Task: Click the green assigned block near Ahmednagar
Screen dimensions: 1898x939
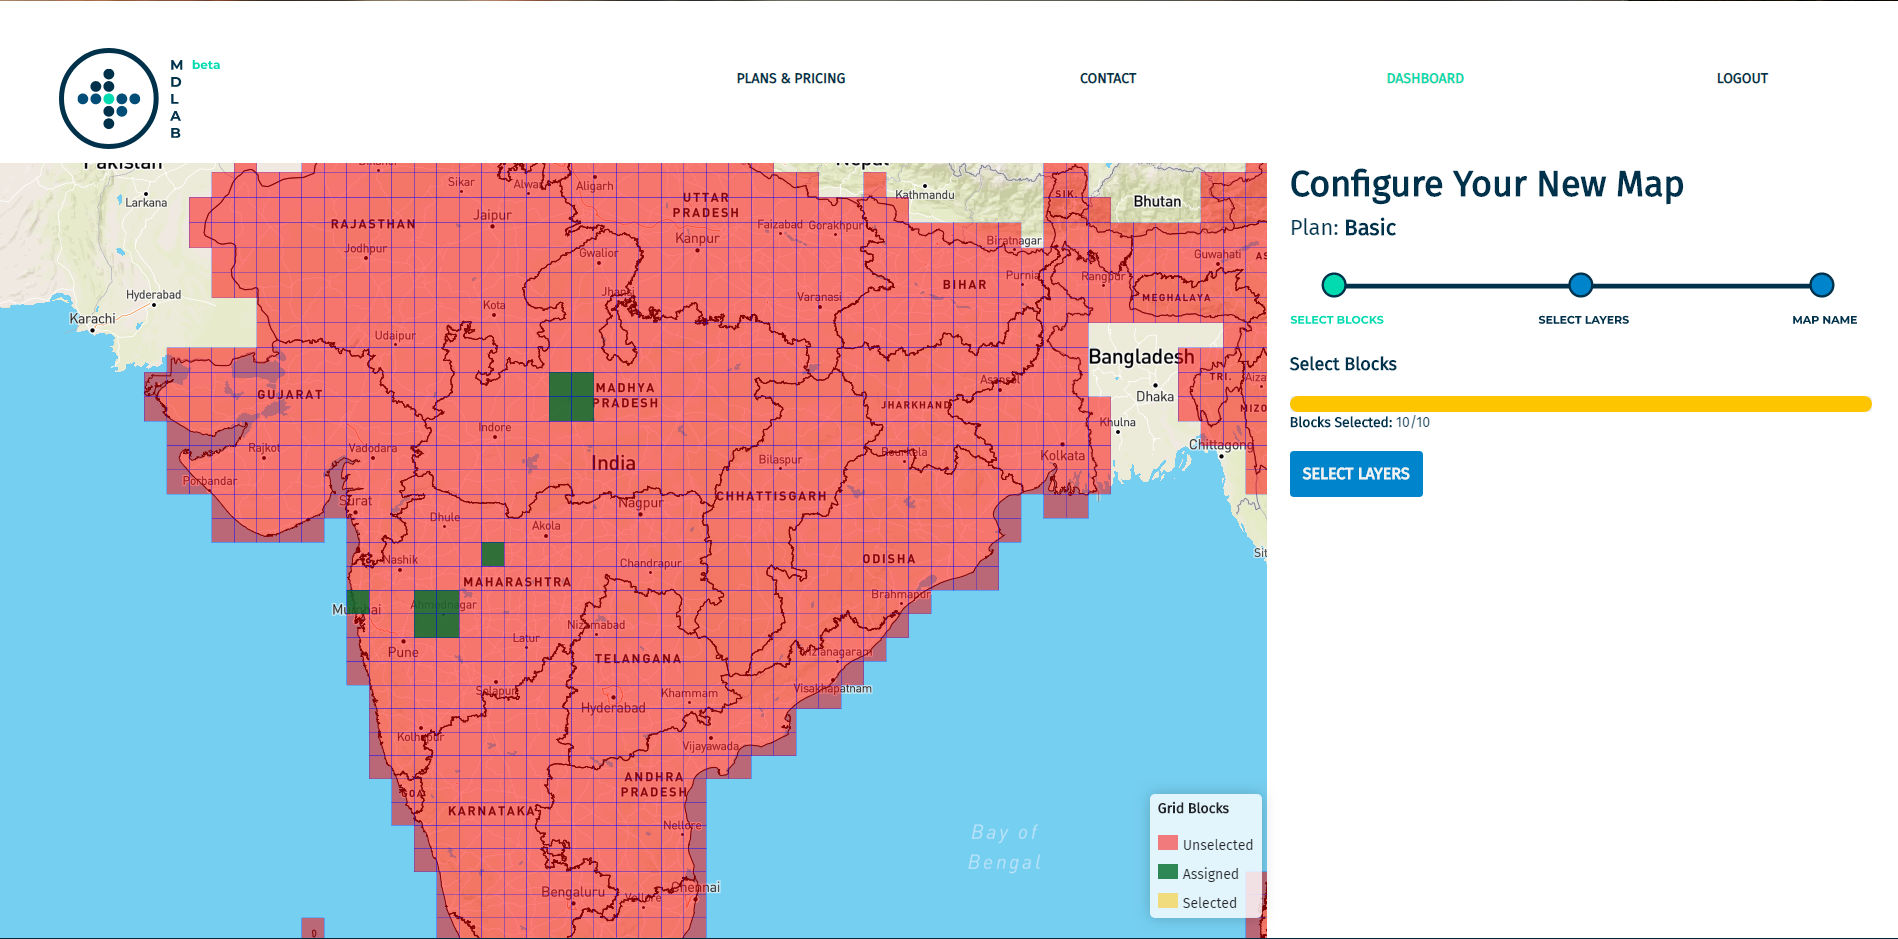Action: pos(437,614)
